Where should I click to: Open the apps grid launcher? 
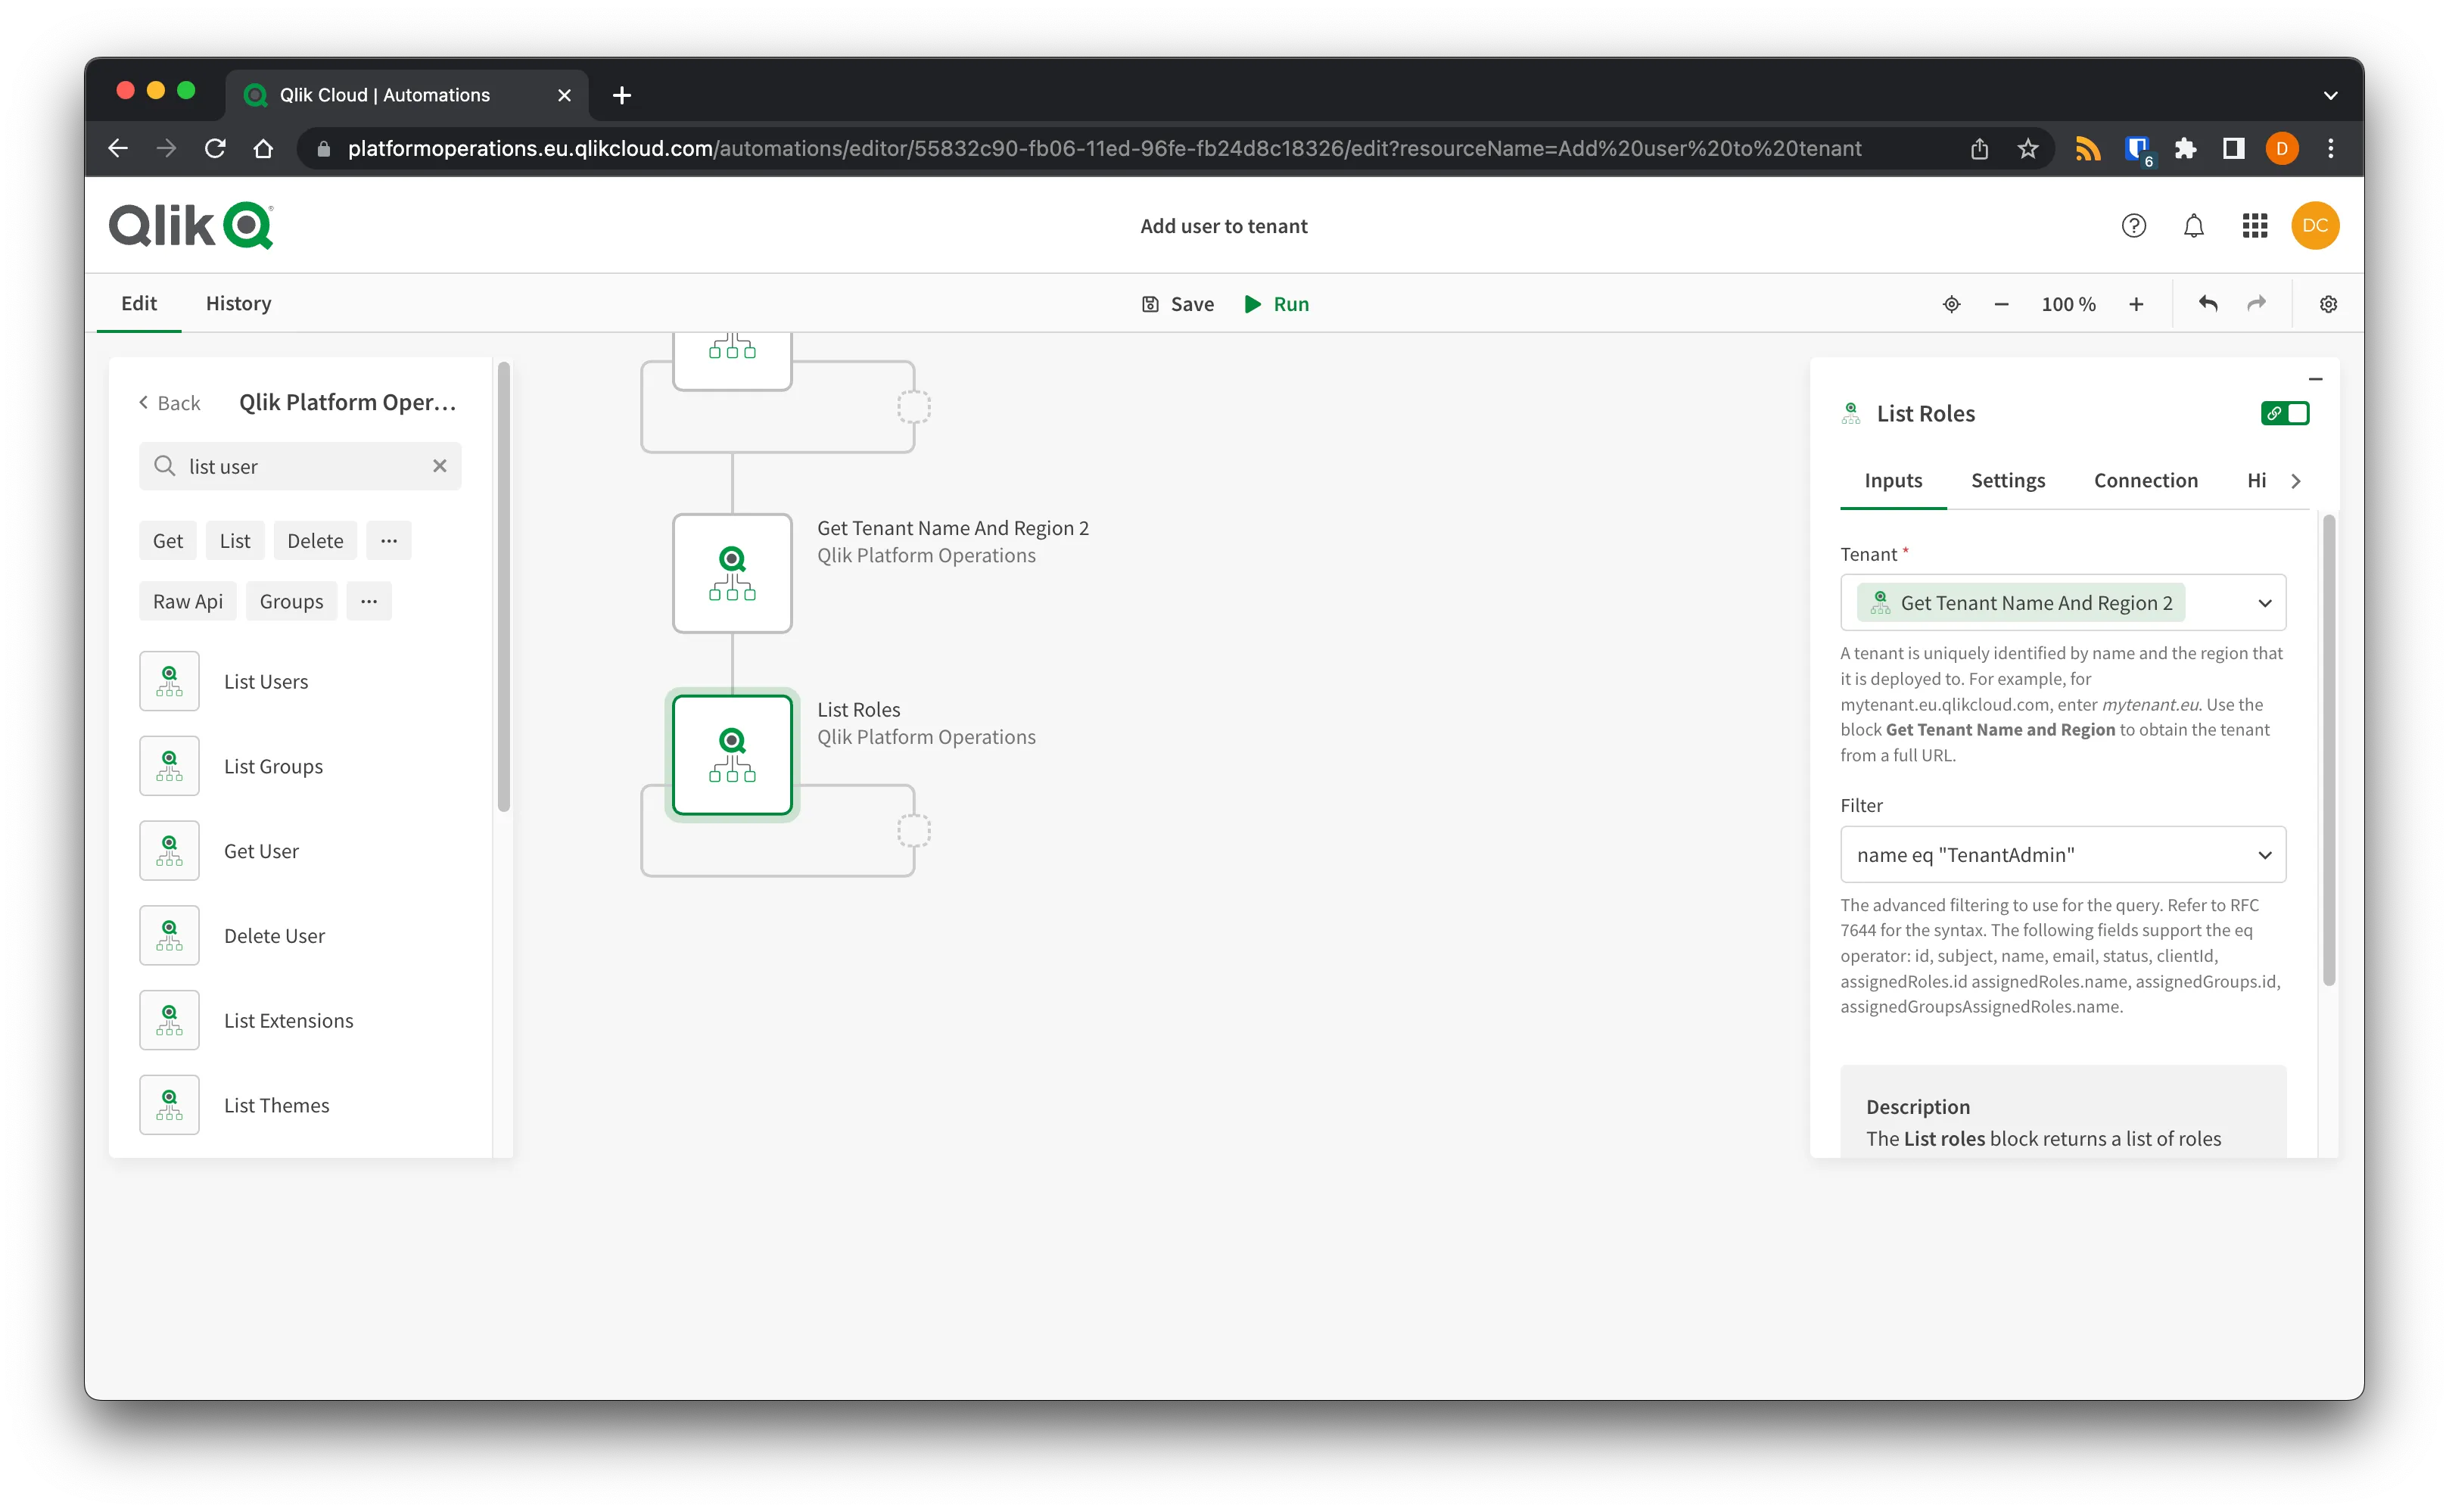point(2254,226)
